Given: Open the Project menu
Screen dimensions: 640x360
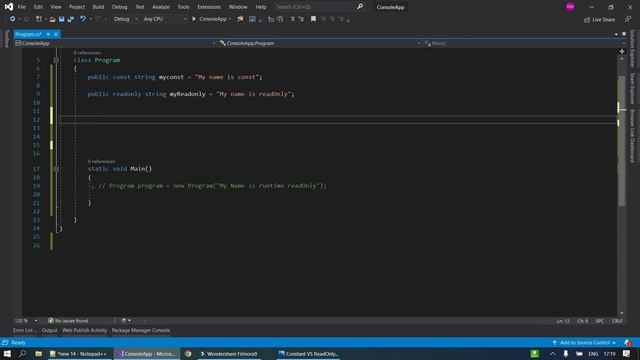Looking at the screenshot, I should tap(77, 7).
